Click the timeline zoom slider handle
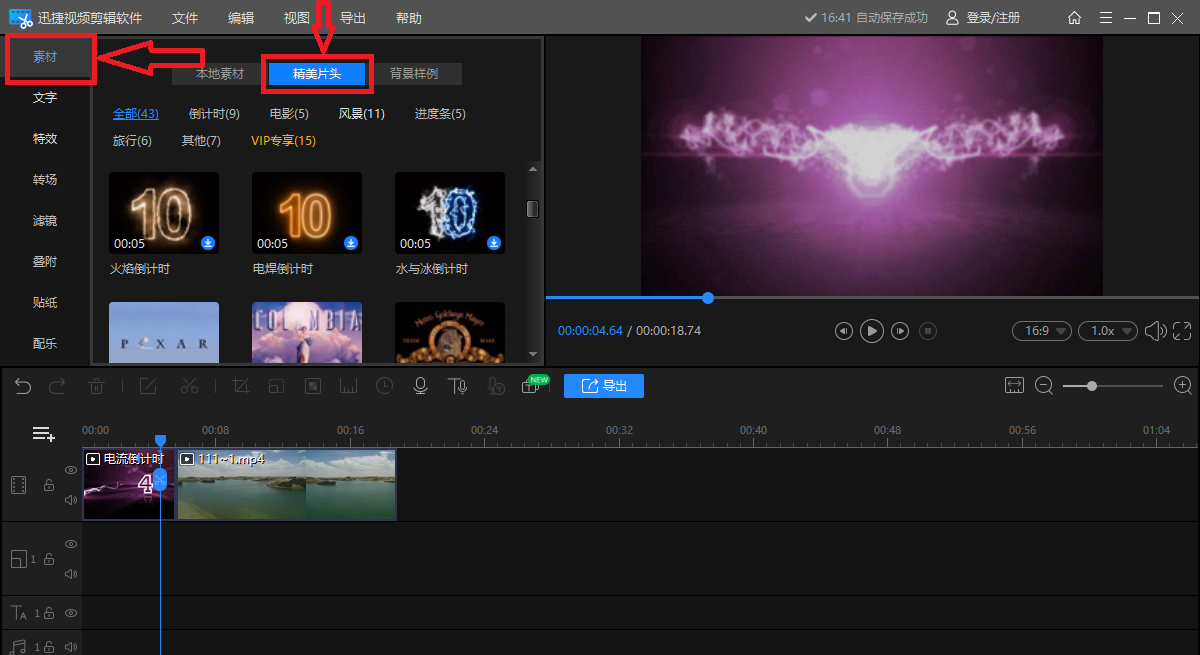The image size is (1200, 655). [1092, 386]
